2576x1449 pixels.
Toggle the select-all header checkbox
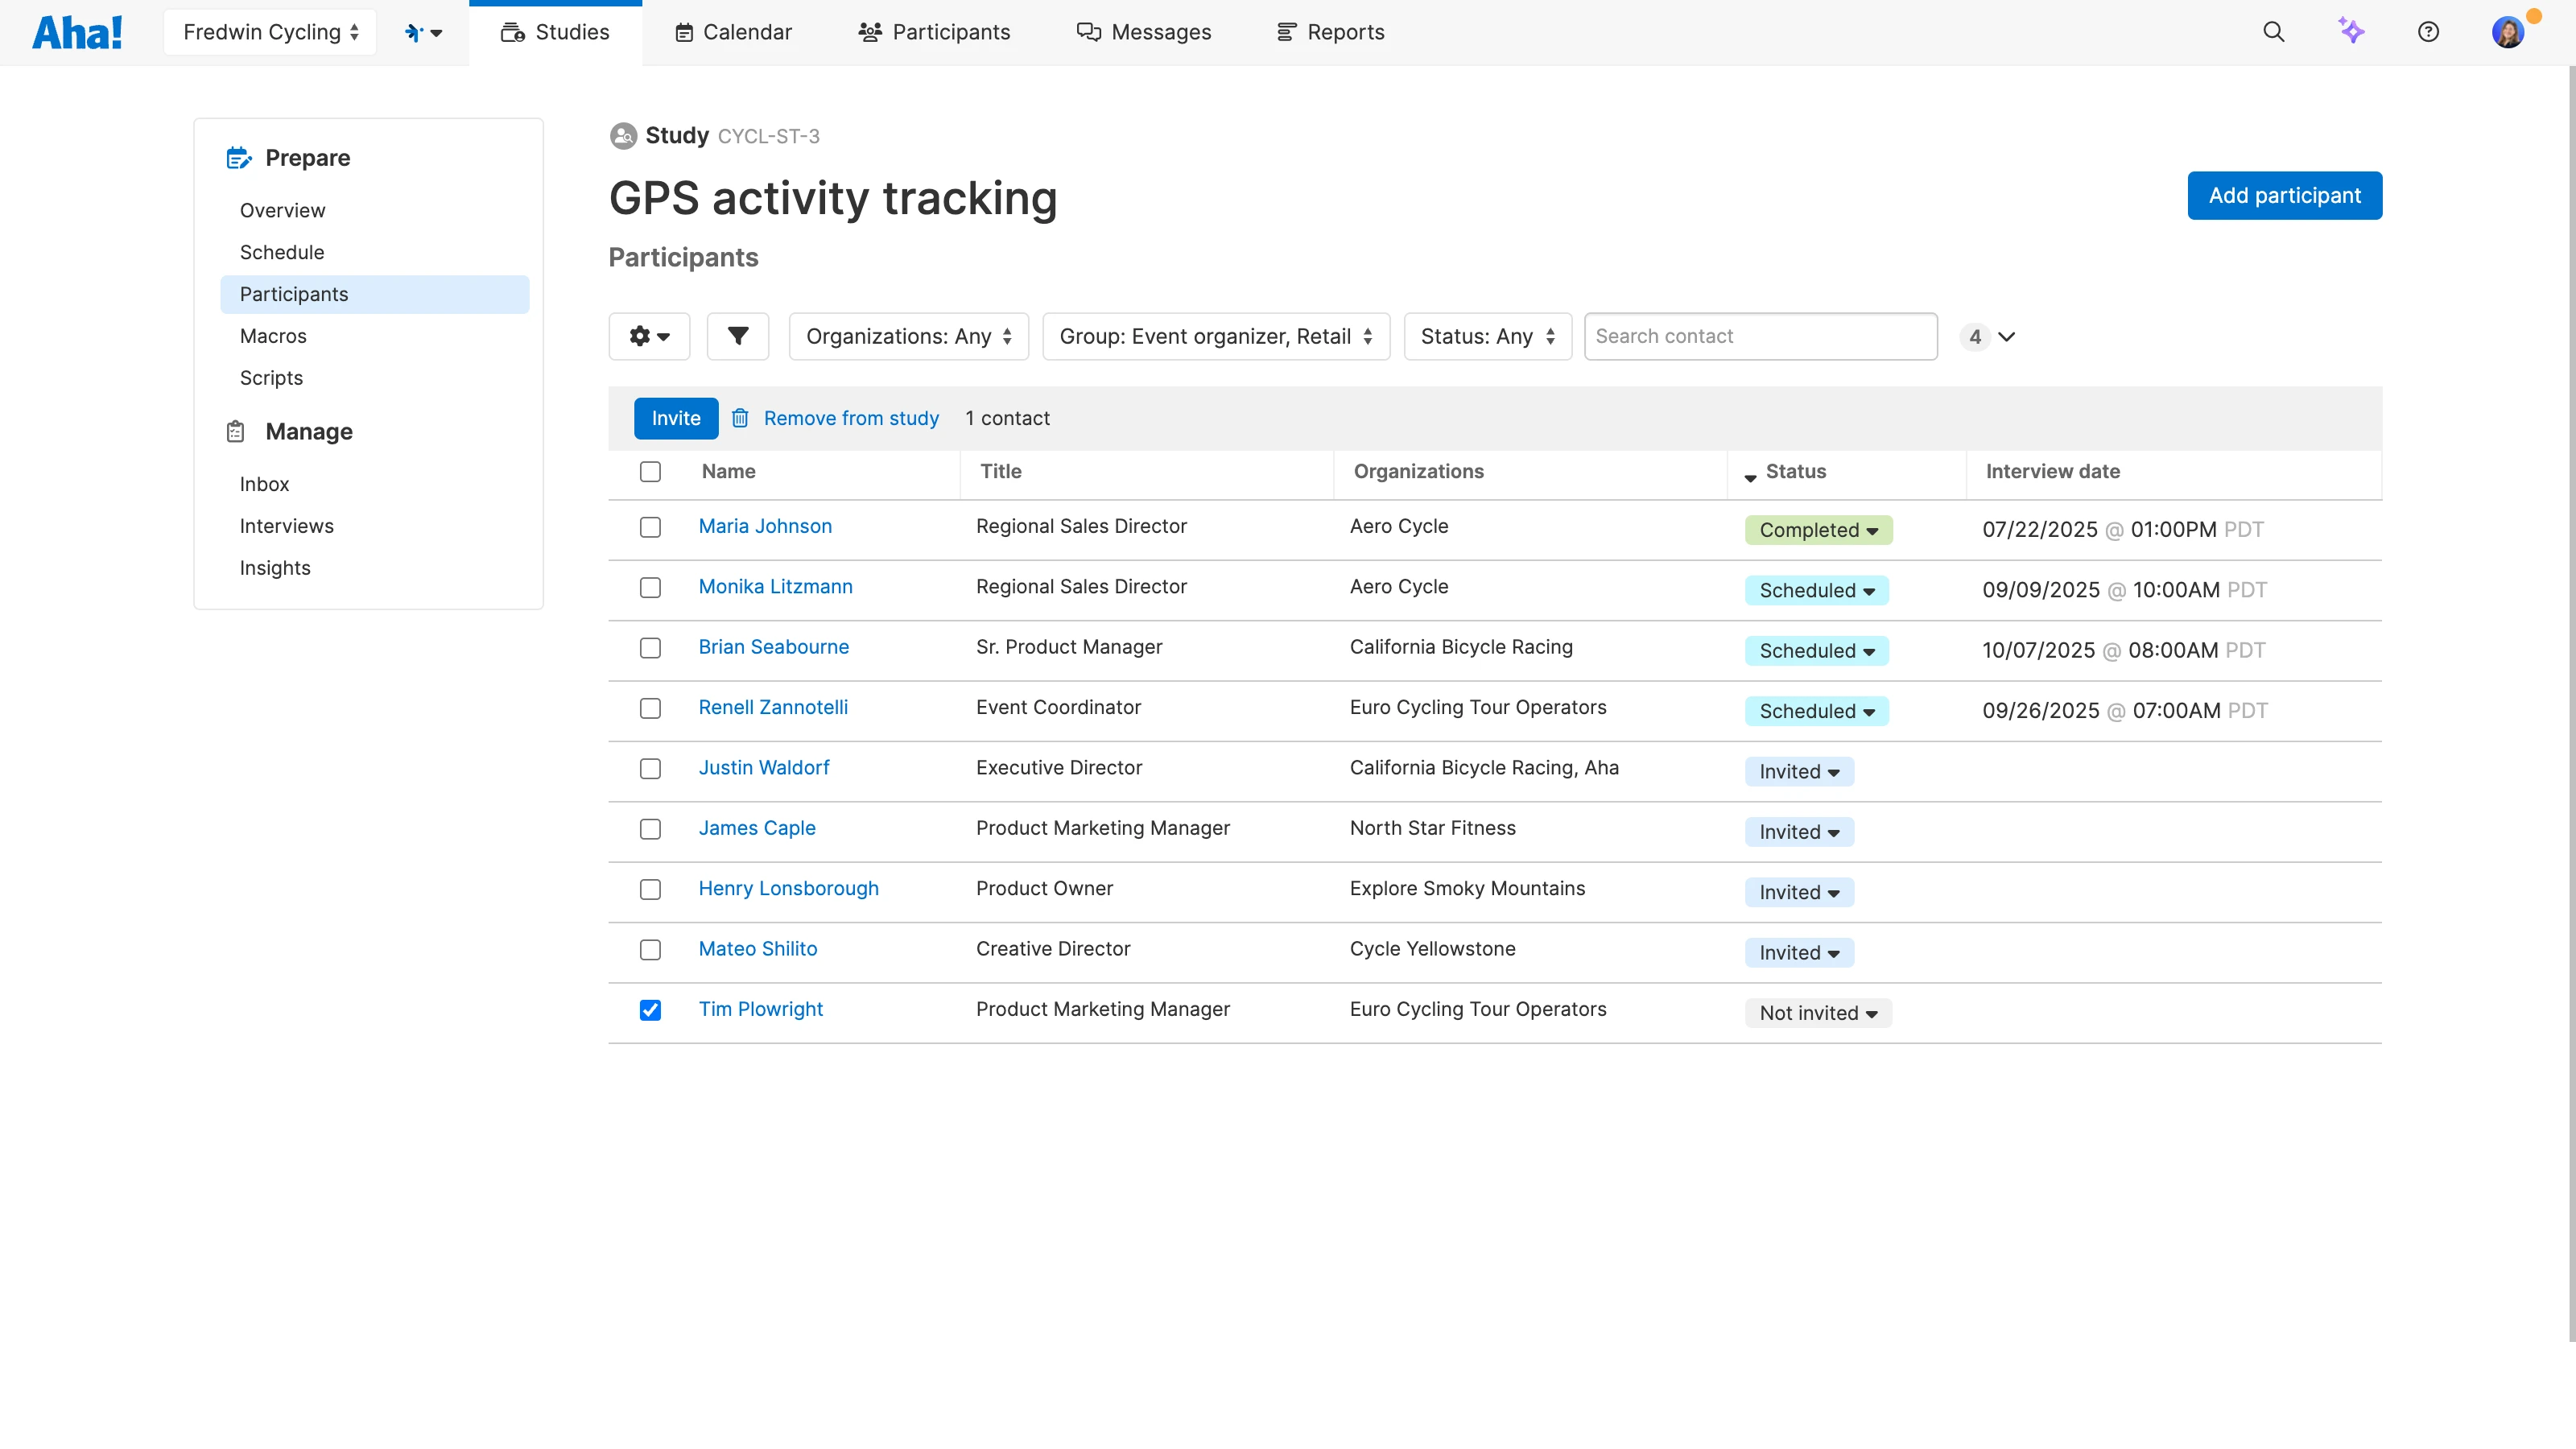click(x=650, y=471)
